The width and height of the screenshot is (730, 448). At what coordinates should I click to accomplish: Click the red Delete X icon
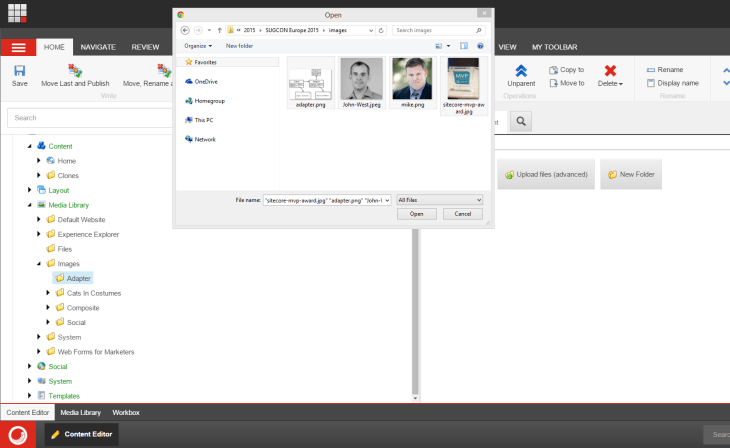pos(610,71)
